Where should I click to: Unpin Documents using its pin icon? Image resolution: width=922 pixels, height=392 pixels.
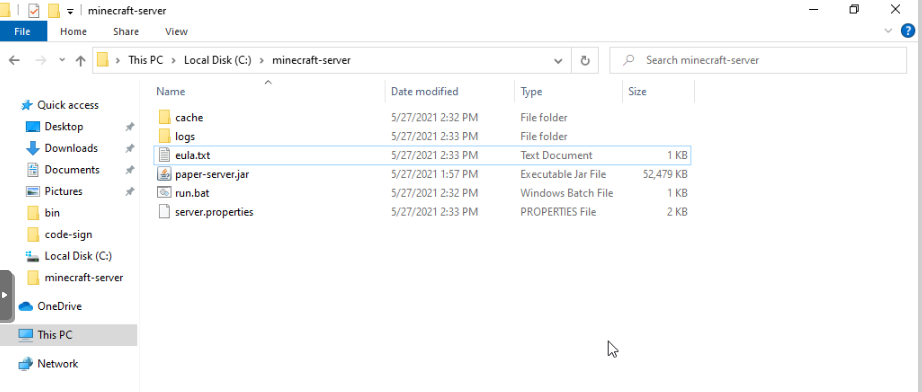(x=130, y=170)
